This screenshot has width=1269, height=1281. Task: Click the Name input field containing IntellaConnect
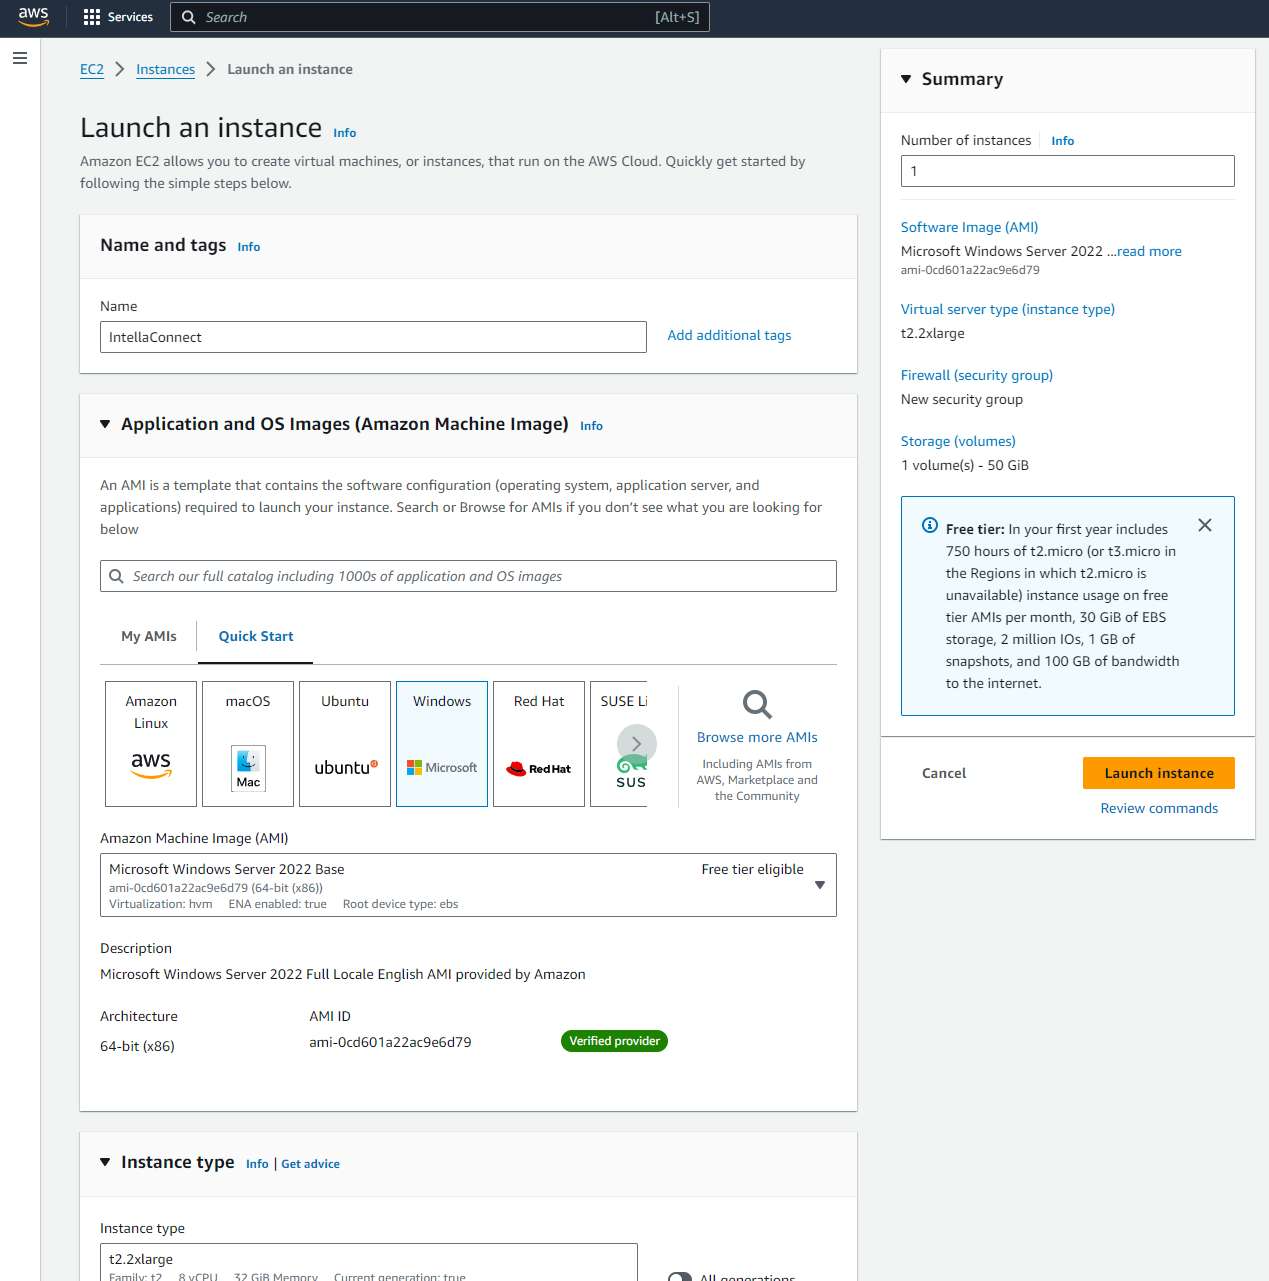point(373,337)
